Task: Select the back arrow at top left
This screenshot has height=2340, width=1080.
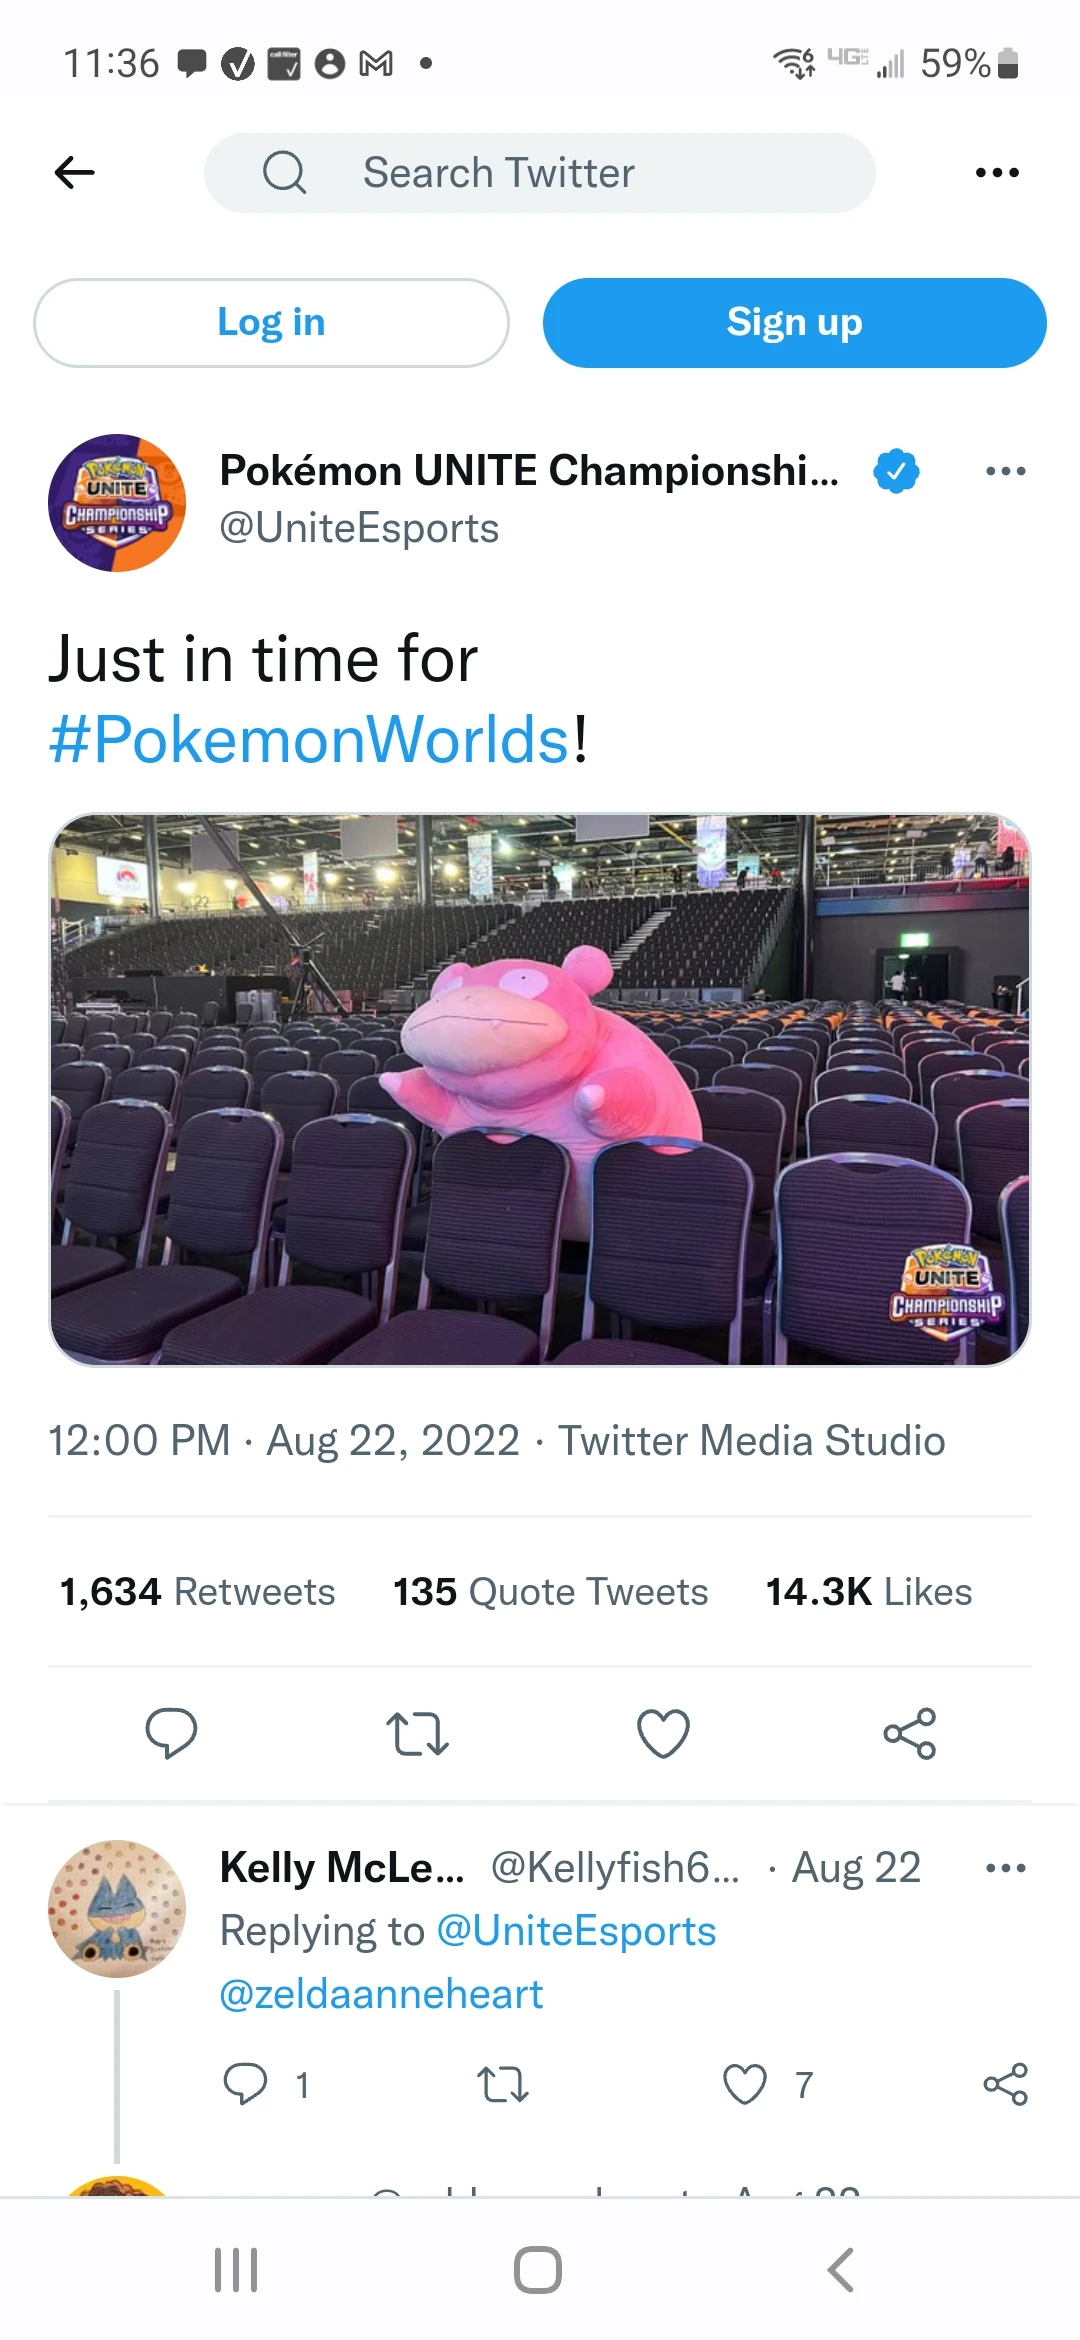Action: click(74, 172)
